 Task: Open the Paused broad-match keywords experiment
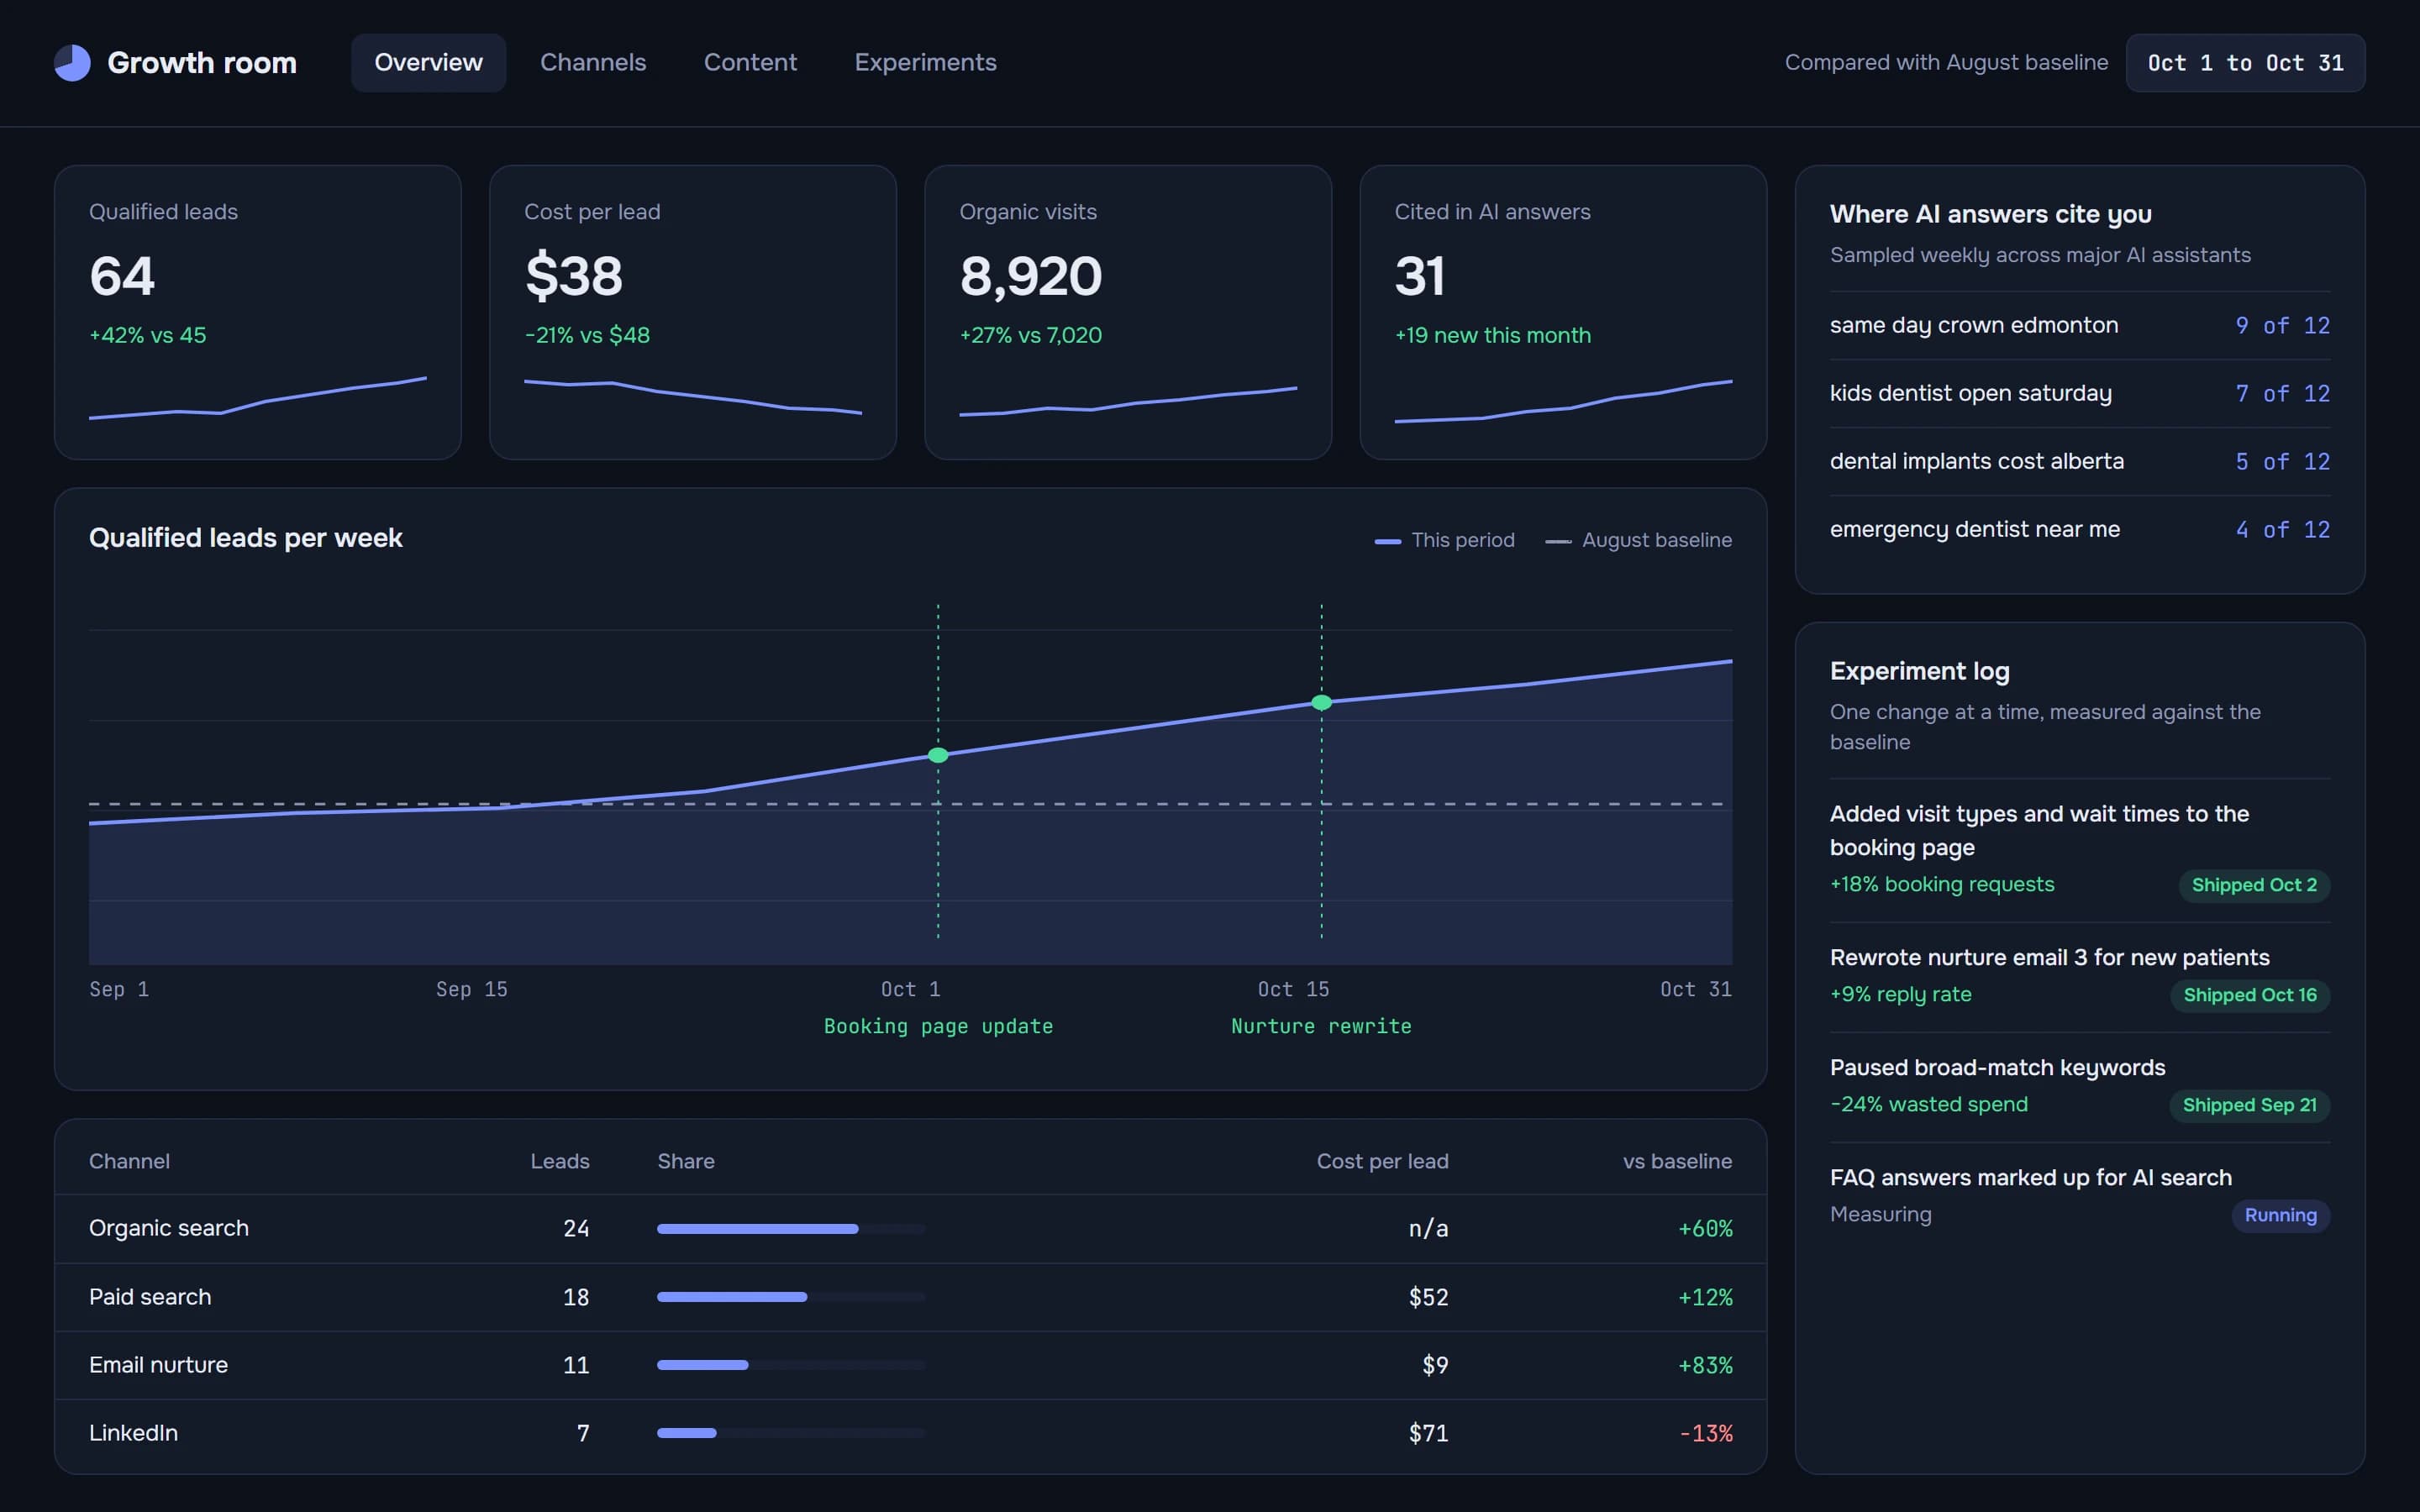[x=2079, y=1087]
